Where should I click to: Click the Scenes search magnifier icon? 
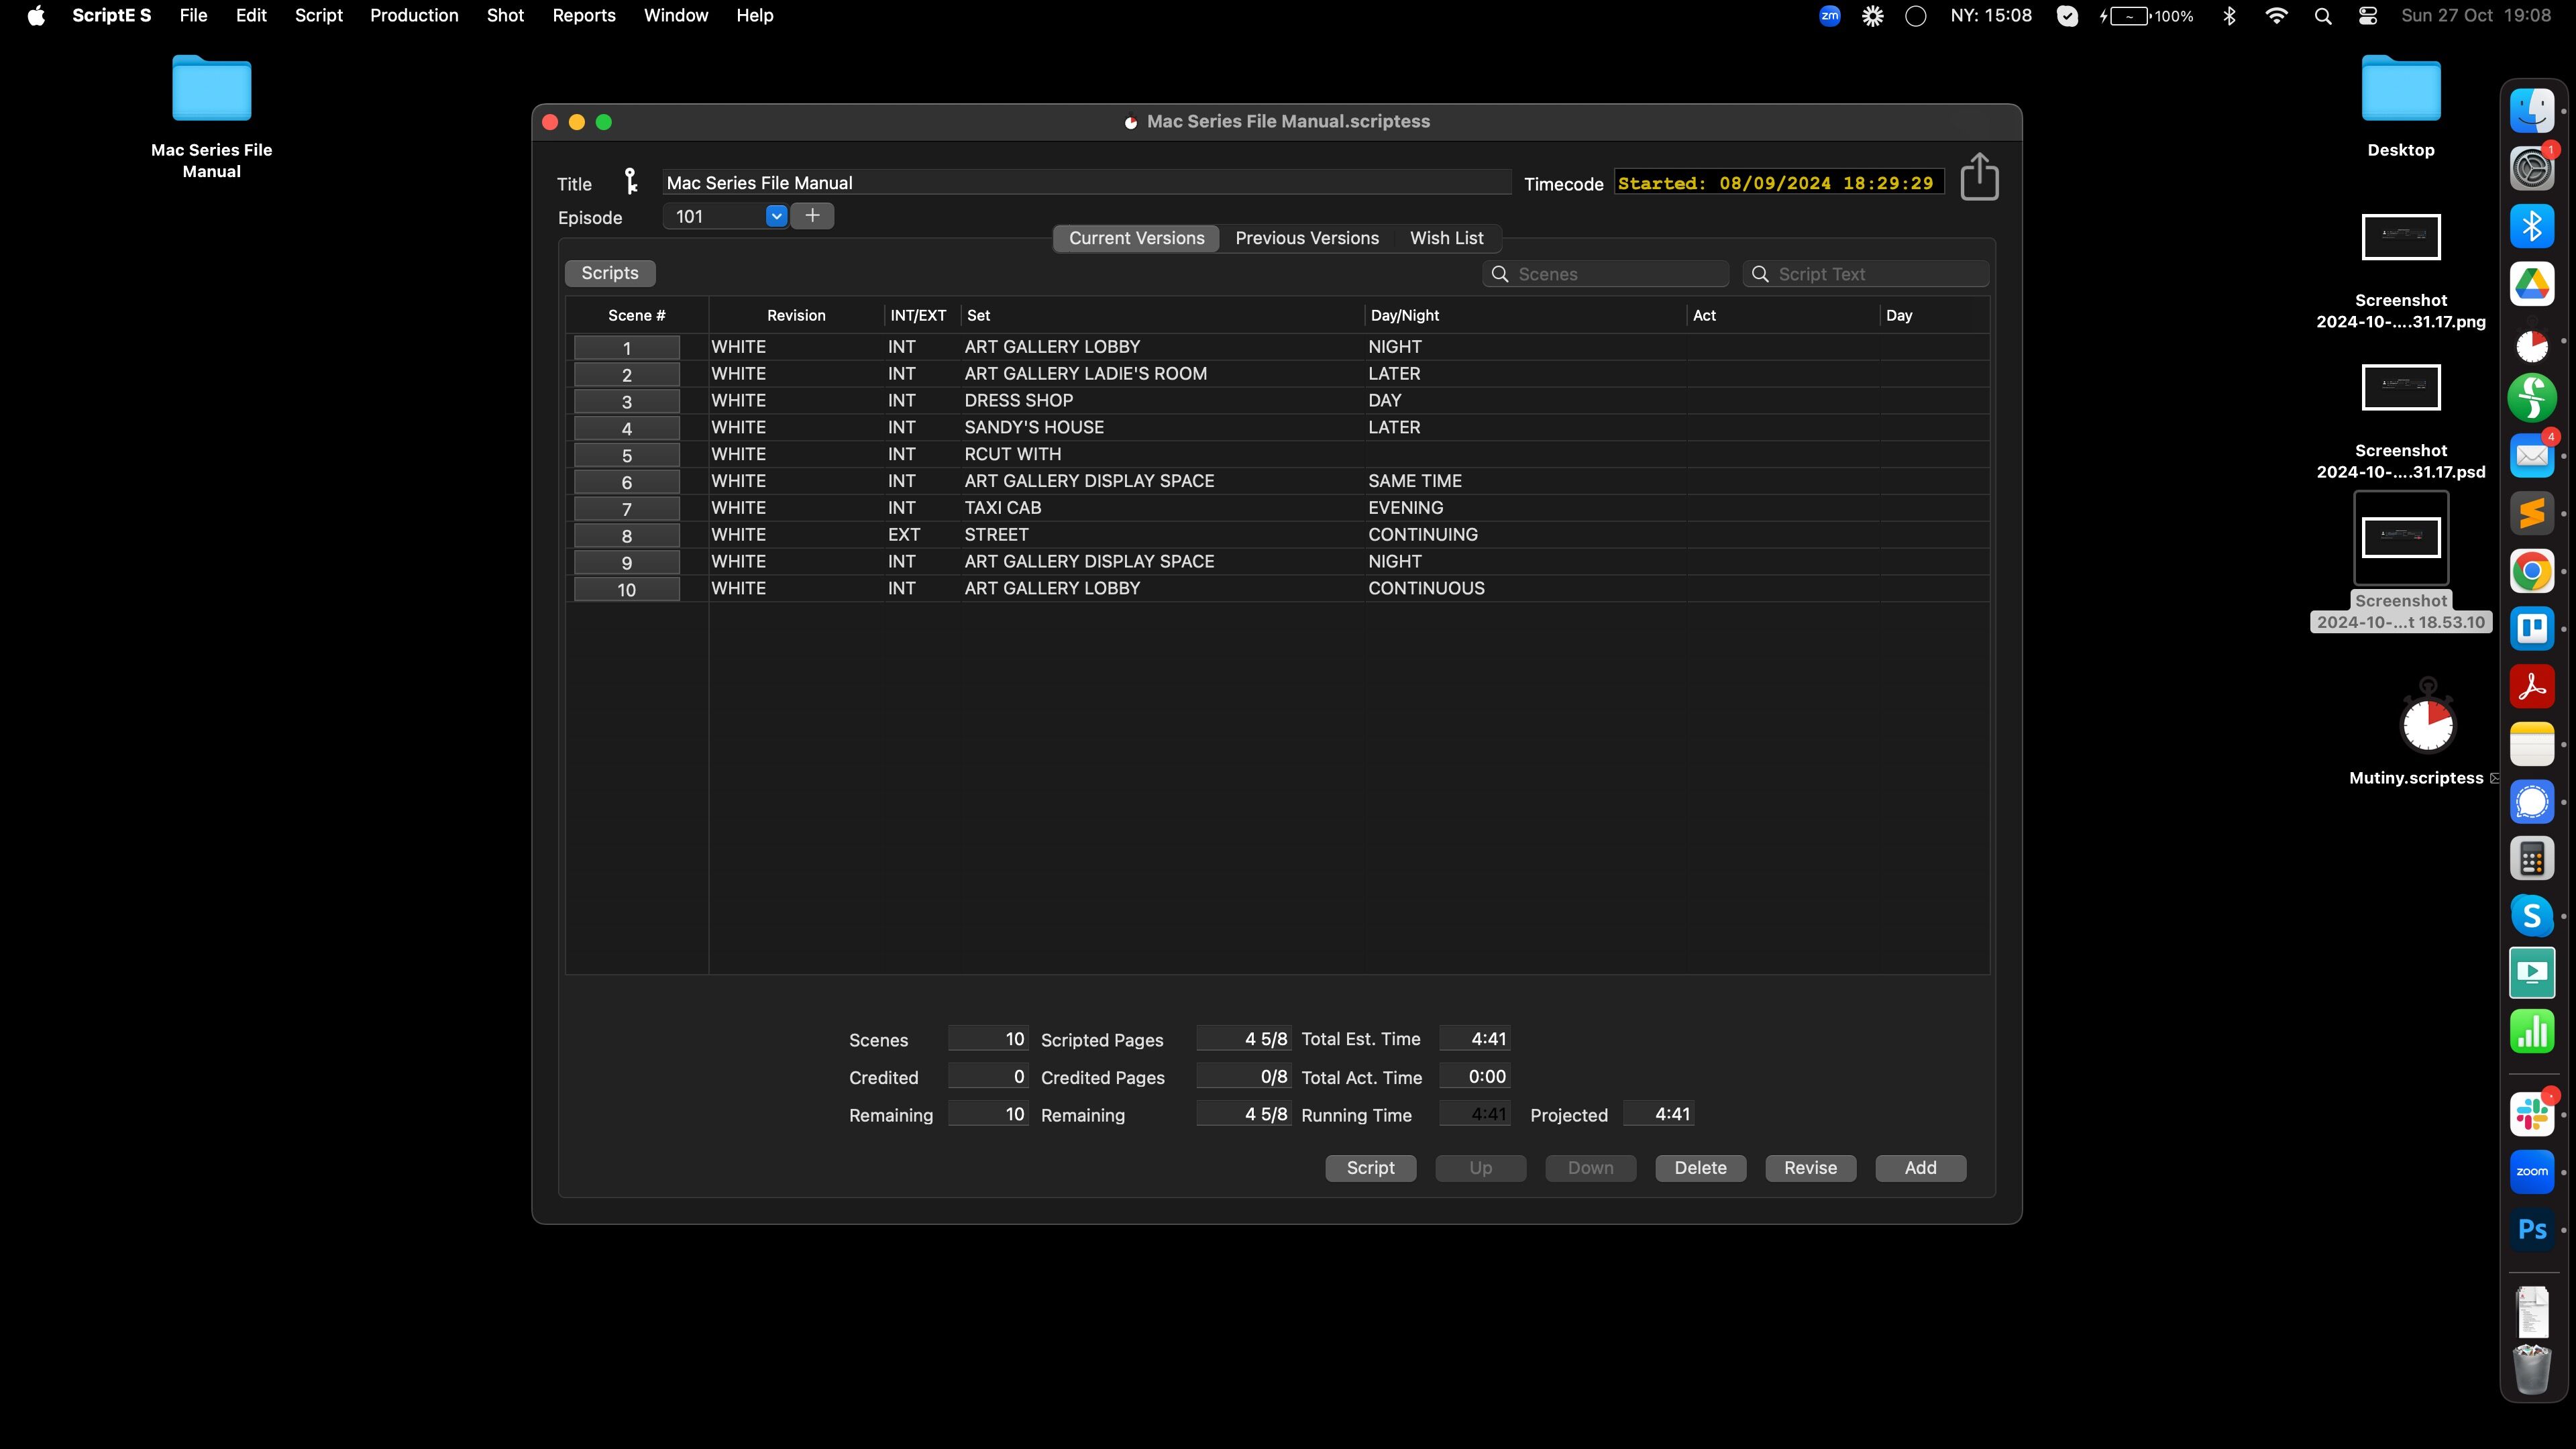point(1500,274)
